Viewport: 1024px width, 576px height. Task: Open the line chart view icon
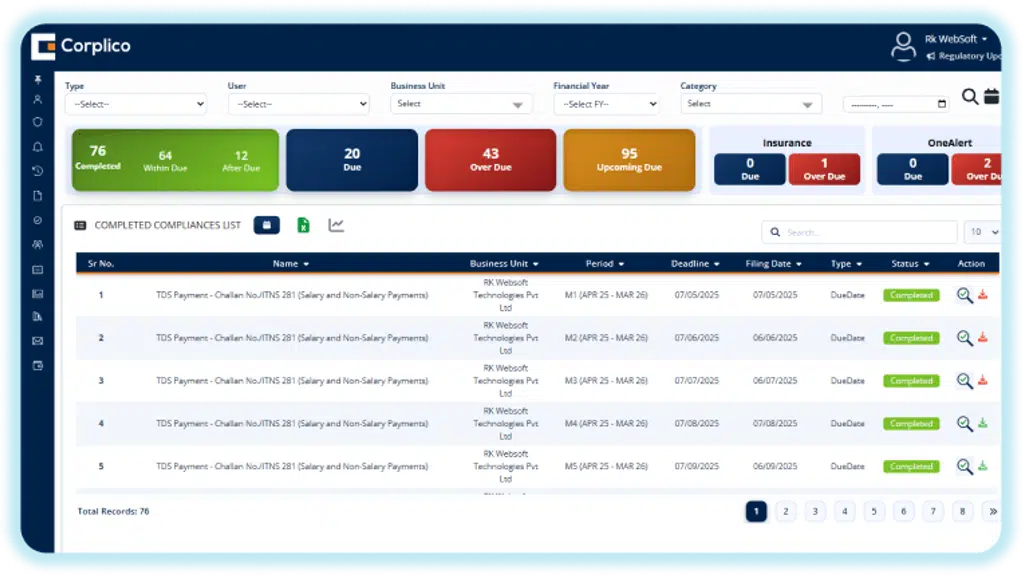point(336,225)
